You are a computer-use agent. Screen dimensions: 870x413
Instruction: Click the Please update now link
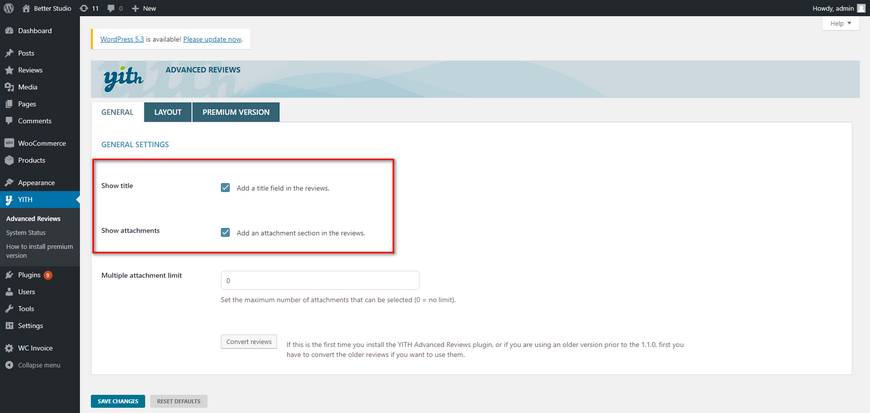(x=213, y=39)
